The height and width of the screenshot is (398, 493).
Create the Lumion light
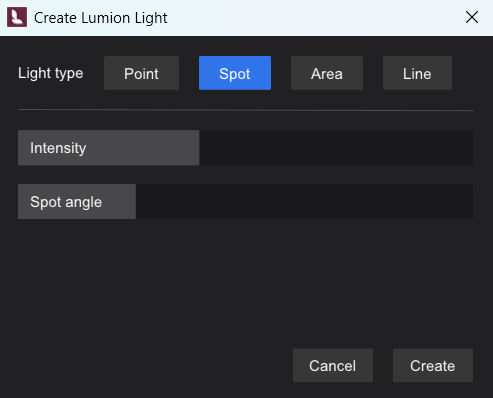(x=433, y=365)
